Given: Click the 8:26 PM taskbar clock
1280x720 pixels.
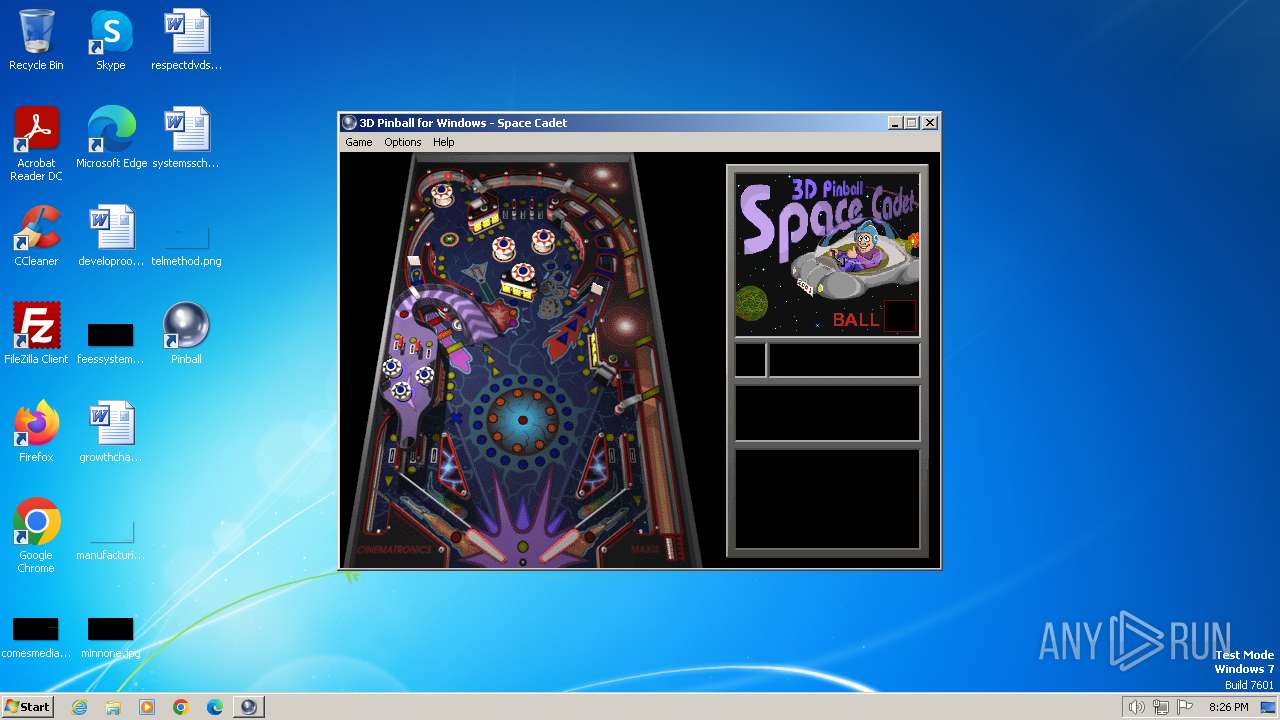Looking at the screenshot, I should tap(1229, 707).
